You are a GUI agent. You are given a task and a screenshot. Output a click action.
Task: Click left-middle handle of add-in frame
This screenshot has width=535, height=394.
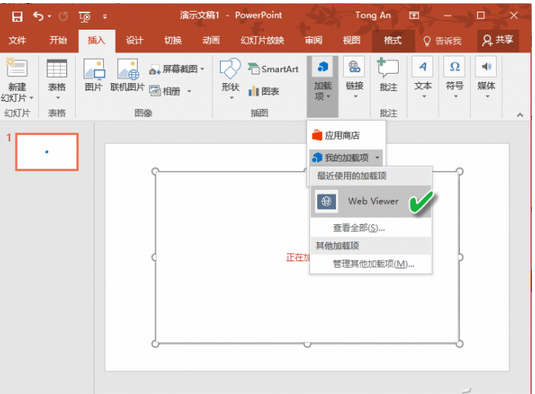coord(155,257)
